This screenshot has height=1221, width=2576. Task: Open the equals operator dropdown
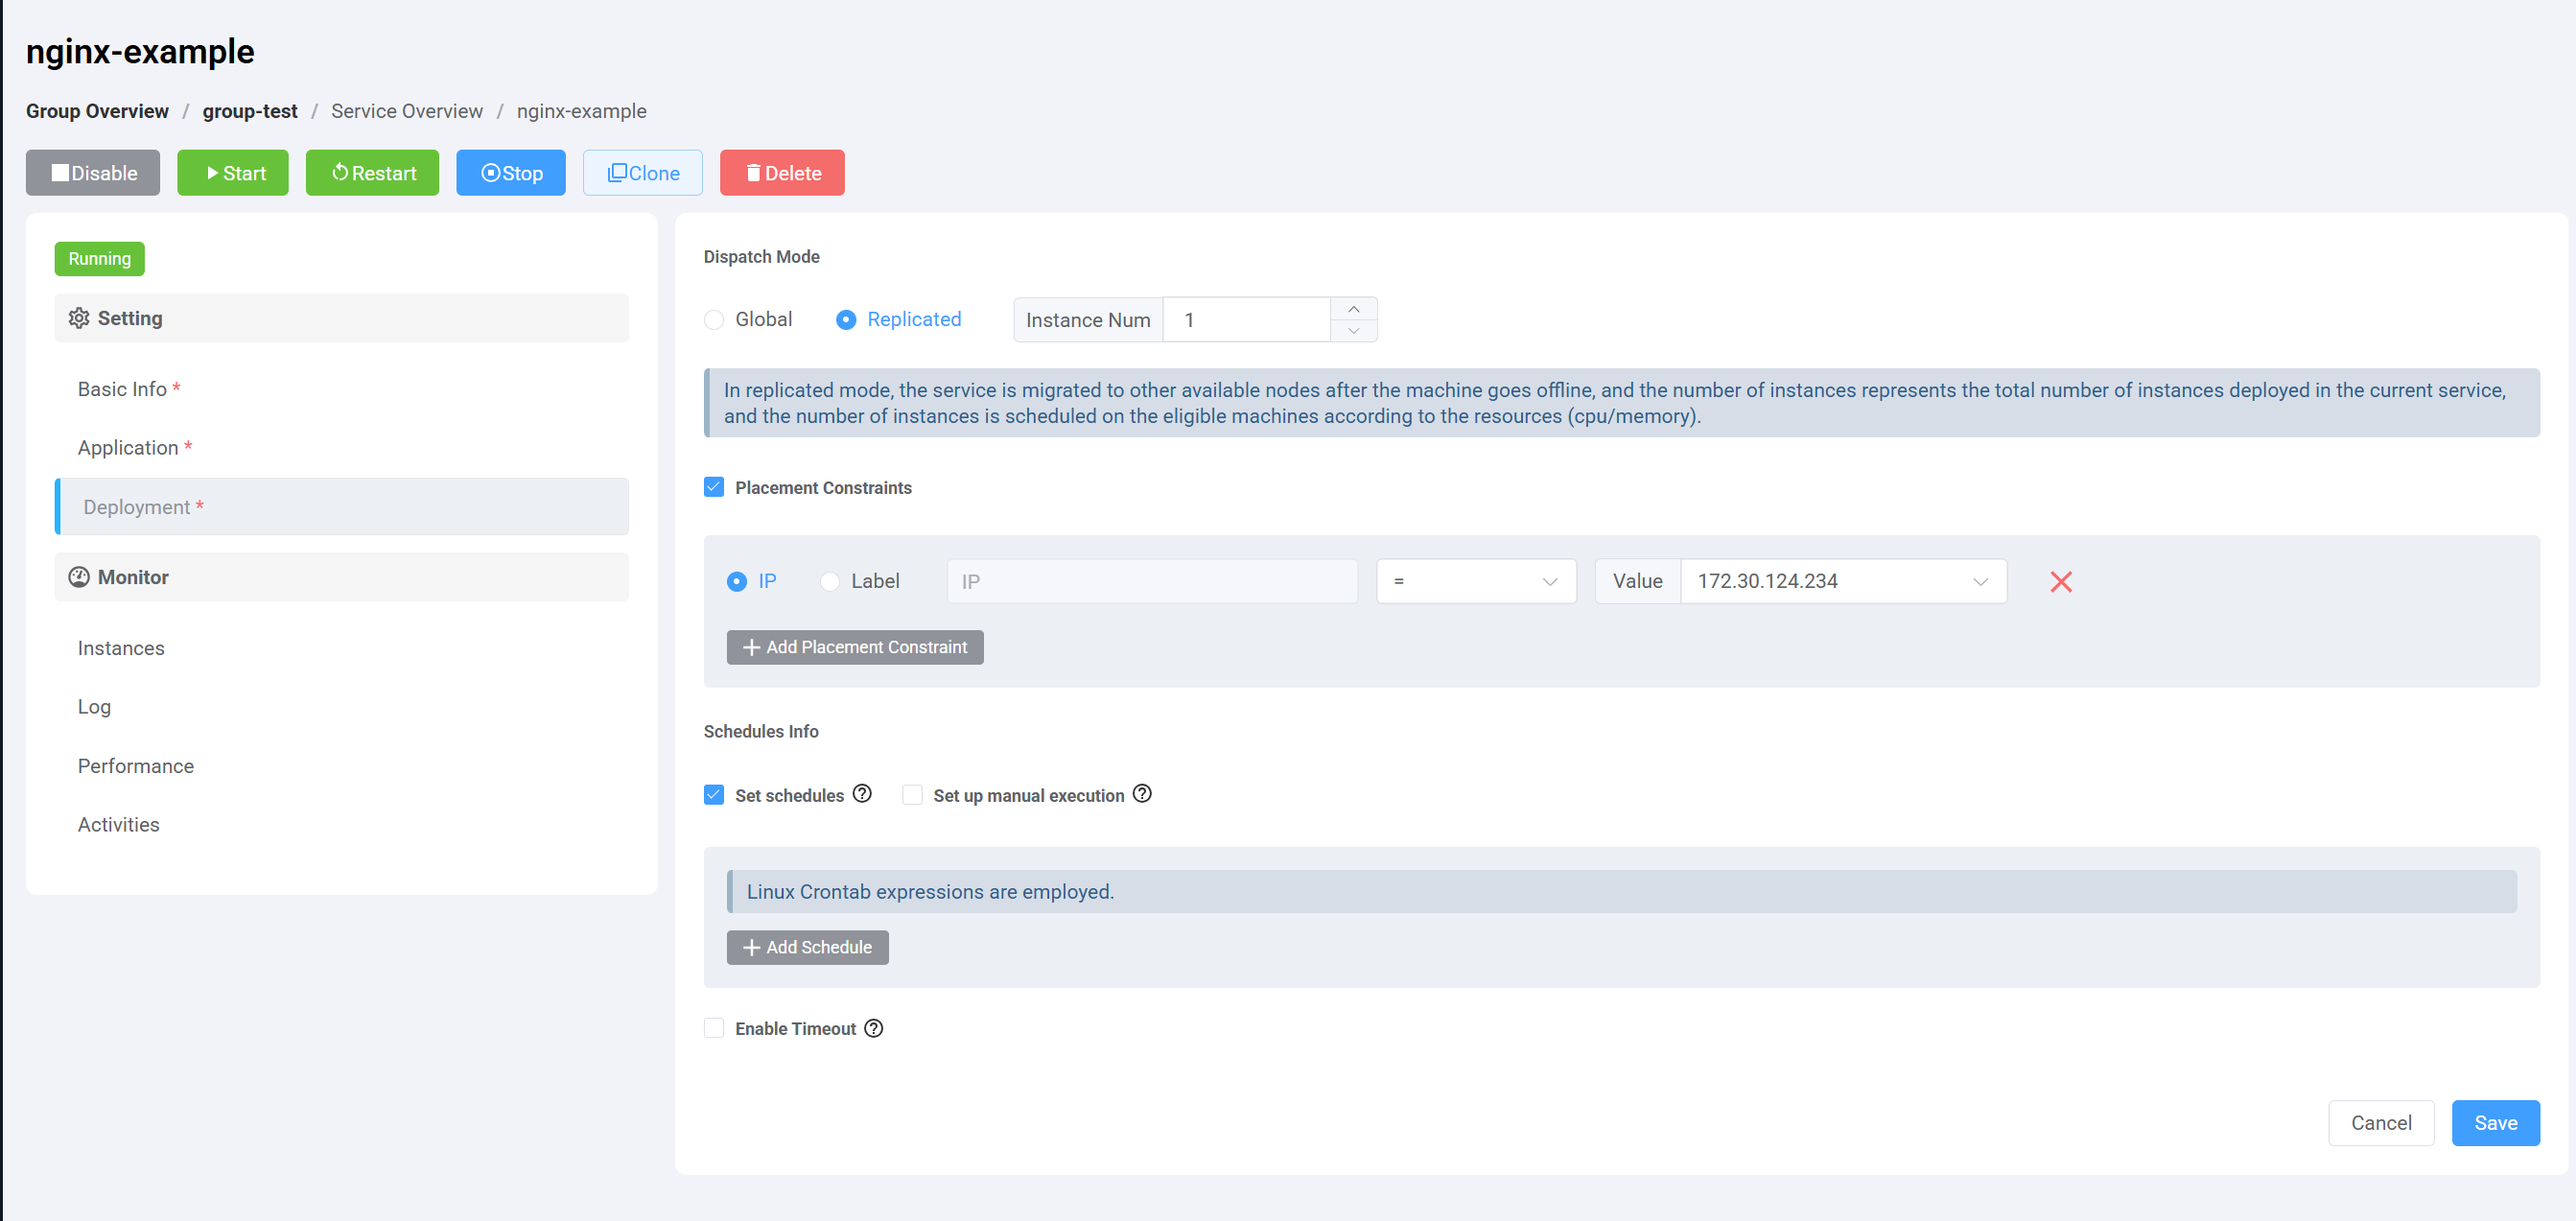pyautogui.click(x=1476, y=581)
